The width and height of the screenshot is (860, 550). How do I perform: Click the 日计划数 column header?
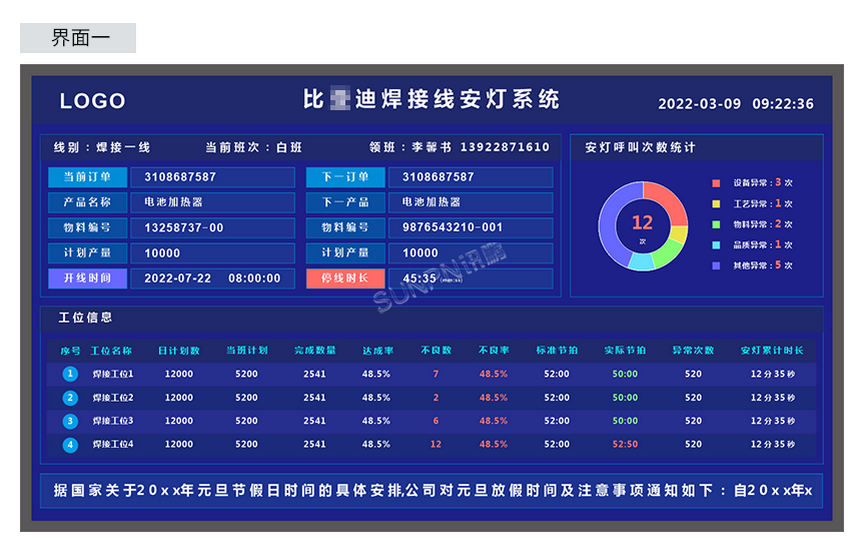pos(179,351)
